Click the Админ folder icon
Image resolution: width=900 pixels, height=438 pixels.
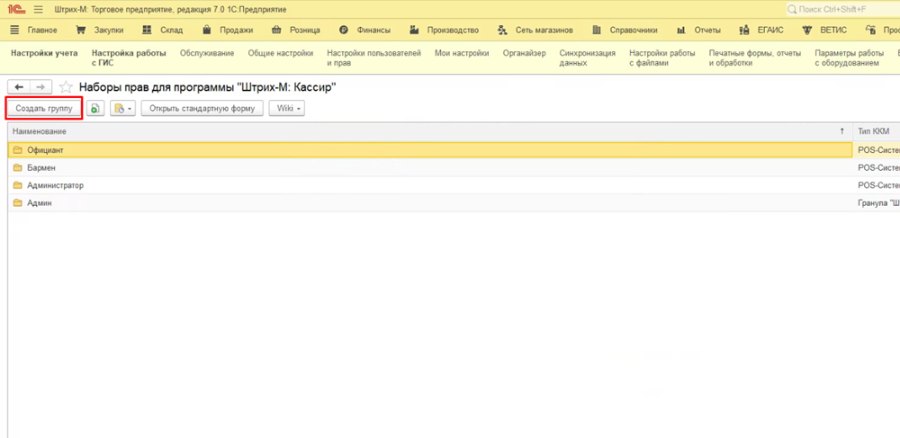[17, 203]
